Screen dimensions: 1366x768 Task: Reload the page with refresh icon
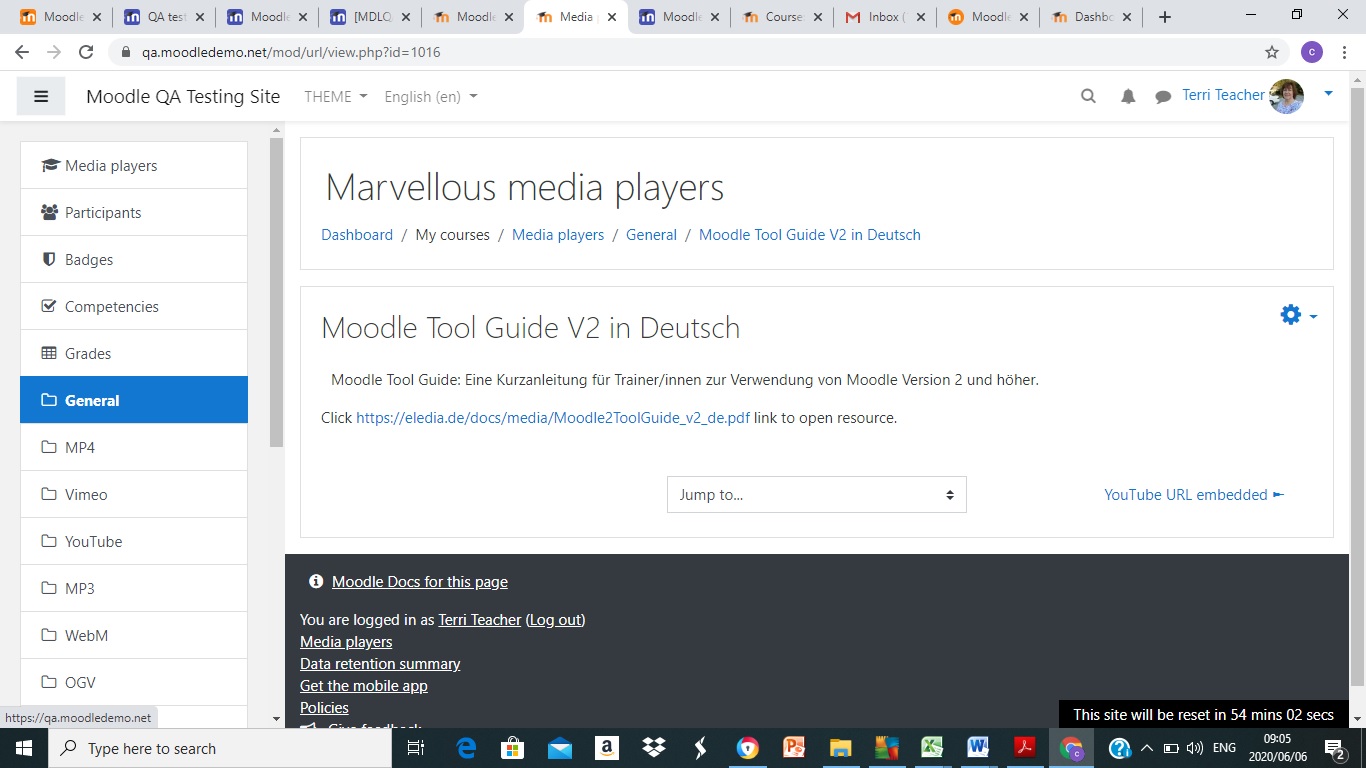86,52
